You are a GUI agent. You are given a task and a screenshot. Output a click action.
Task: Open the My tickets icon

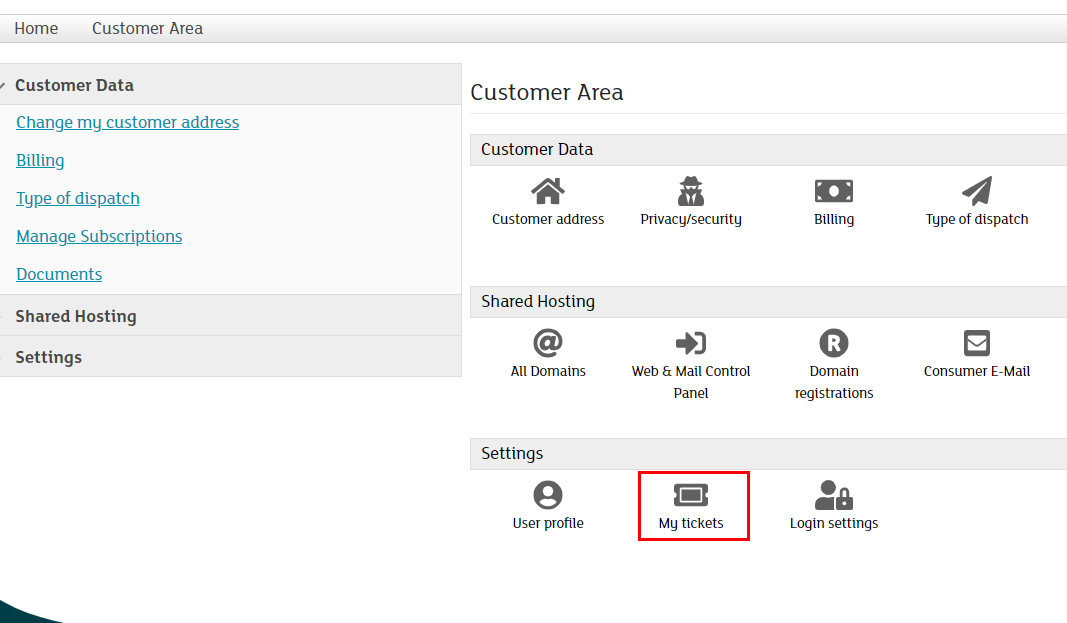coord(691,495)
